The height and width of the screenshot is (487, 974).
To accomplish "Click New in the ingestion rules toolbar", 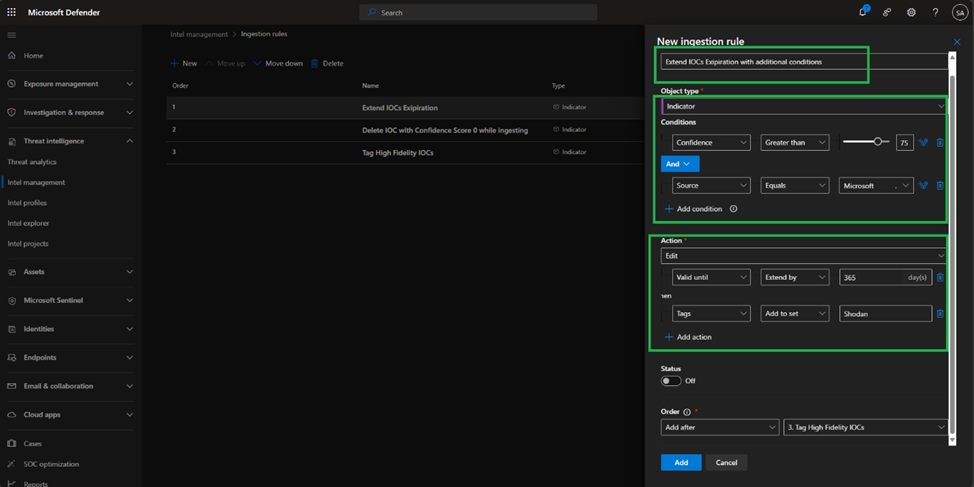I will point(184,63).
